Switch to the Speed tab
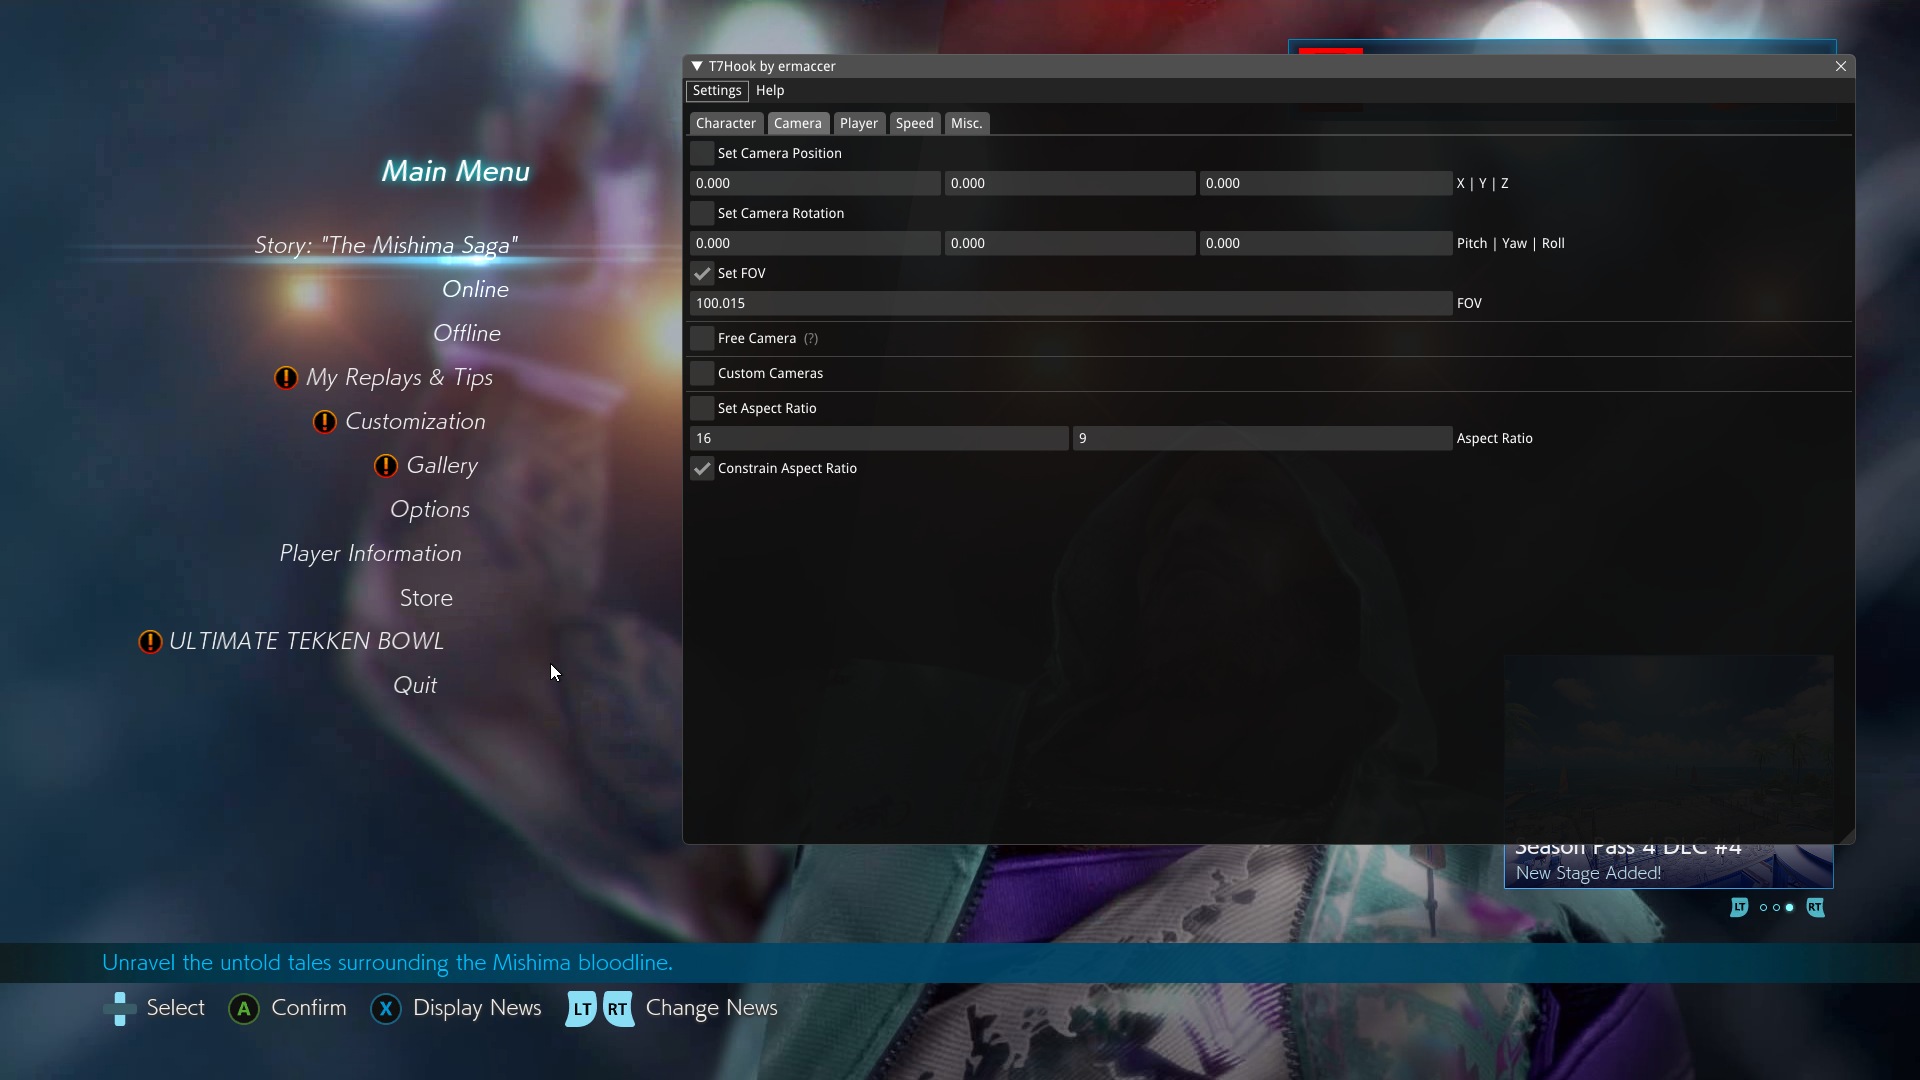Image resolution: width=1920 pixels, height=1080 pixels. pos(914,121)
